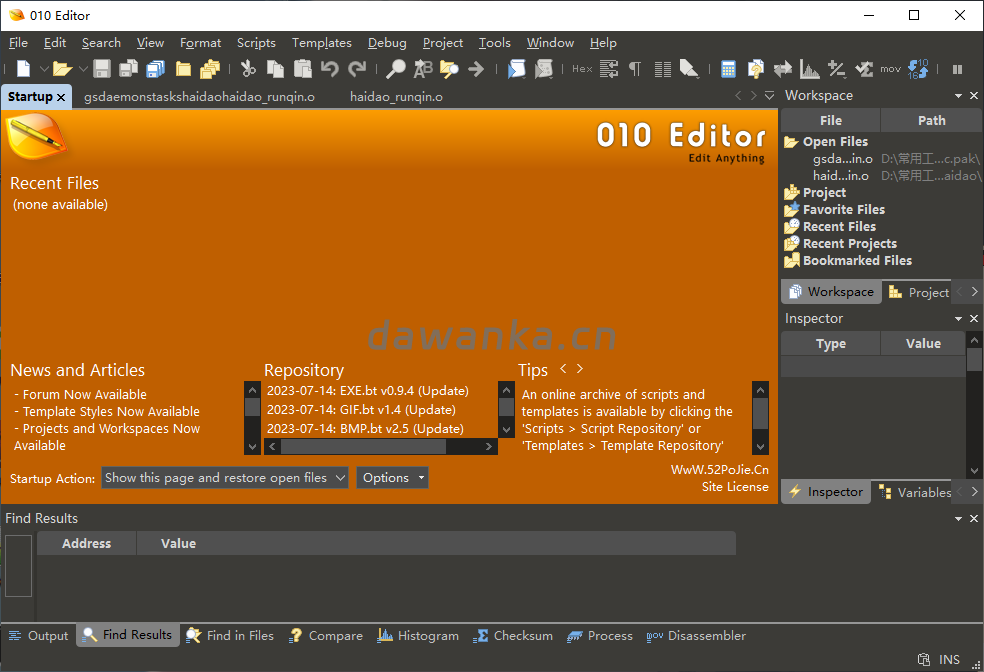Viewport: 984px width, 672px height.
Task: Click the Replace A-B icon
Action: [423, 68]
